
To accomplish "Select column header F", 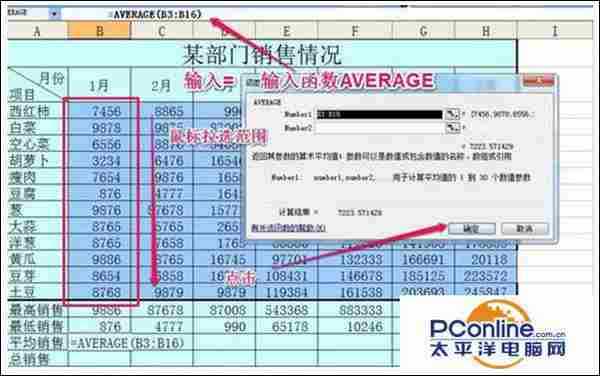I will pyautogui.click(x=355, y=31).
